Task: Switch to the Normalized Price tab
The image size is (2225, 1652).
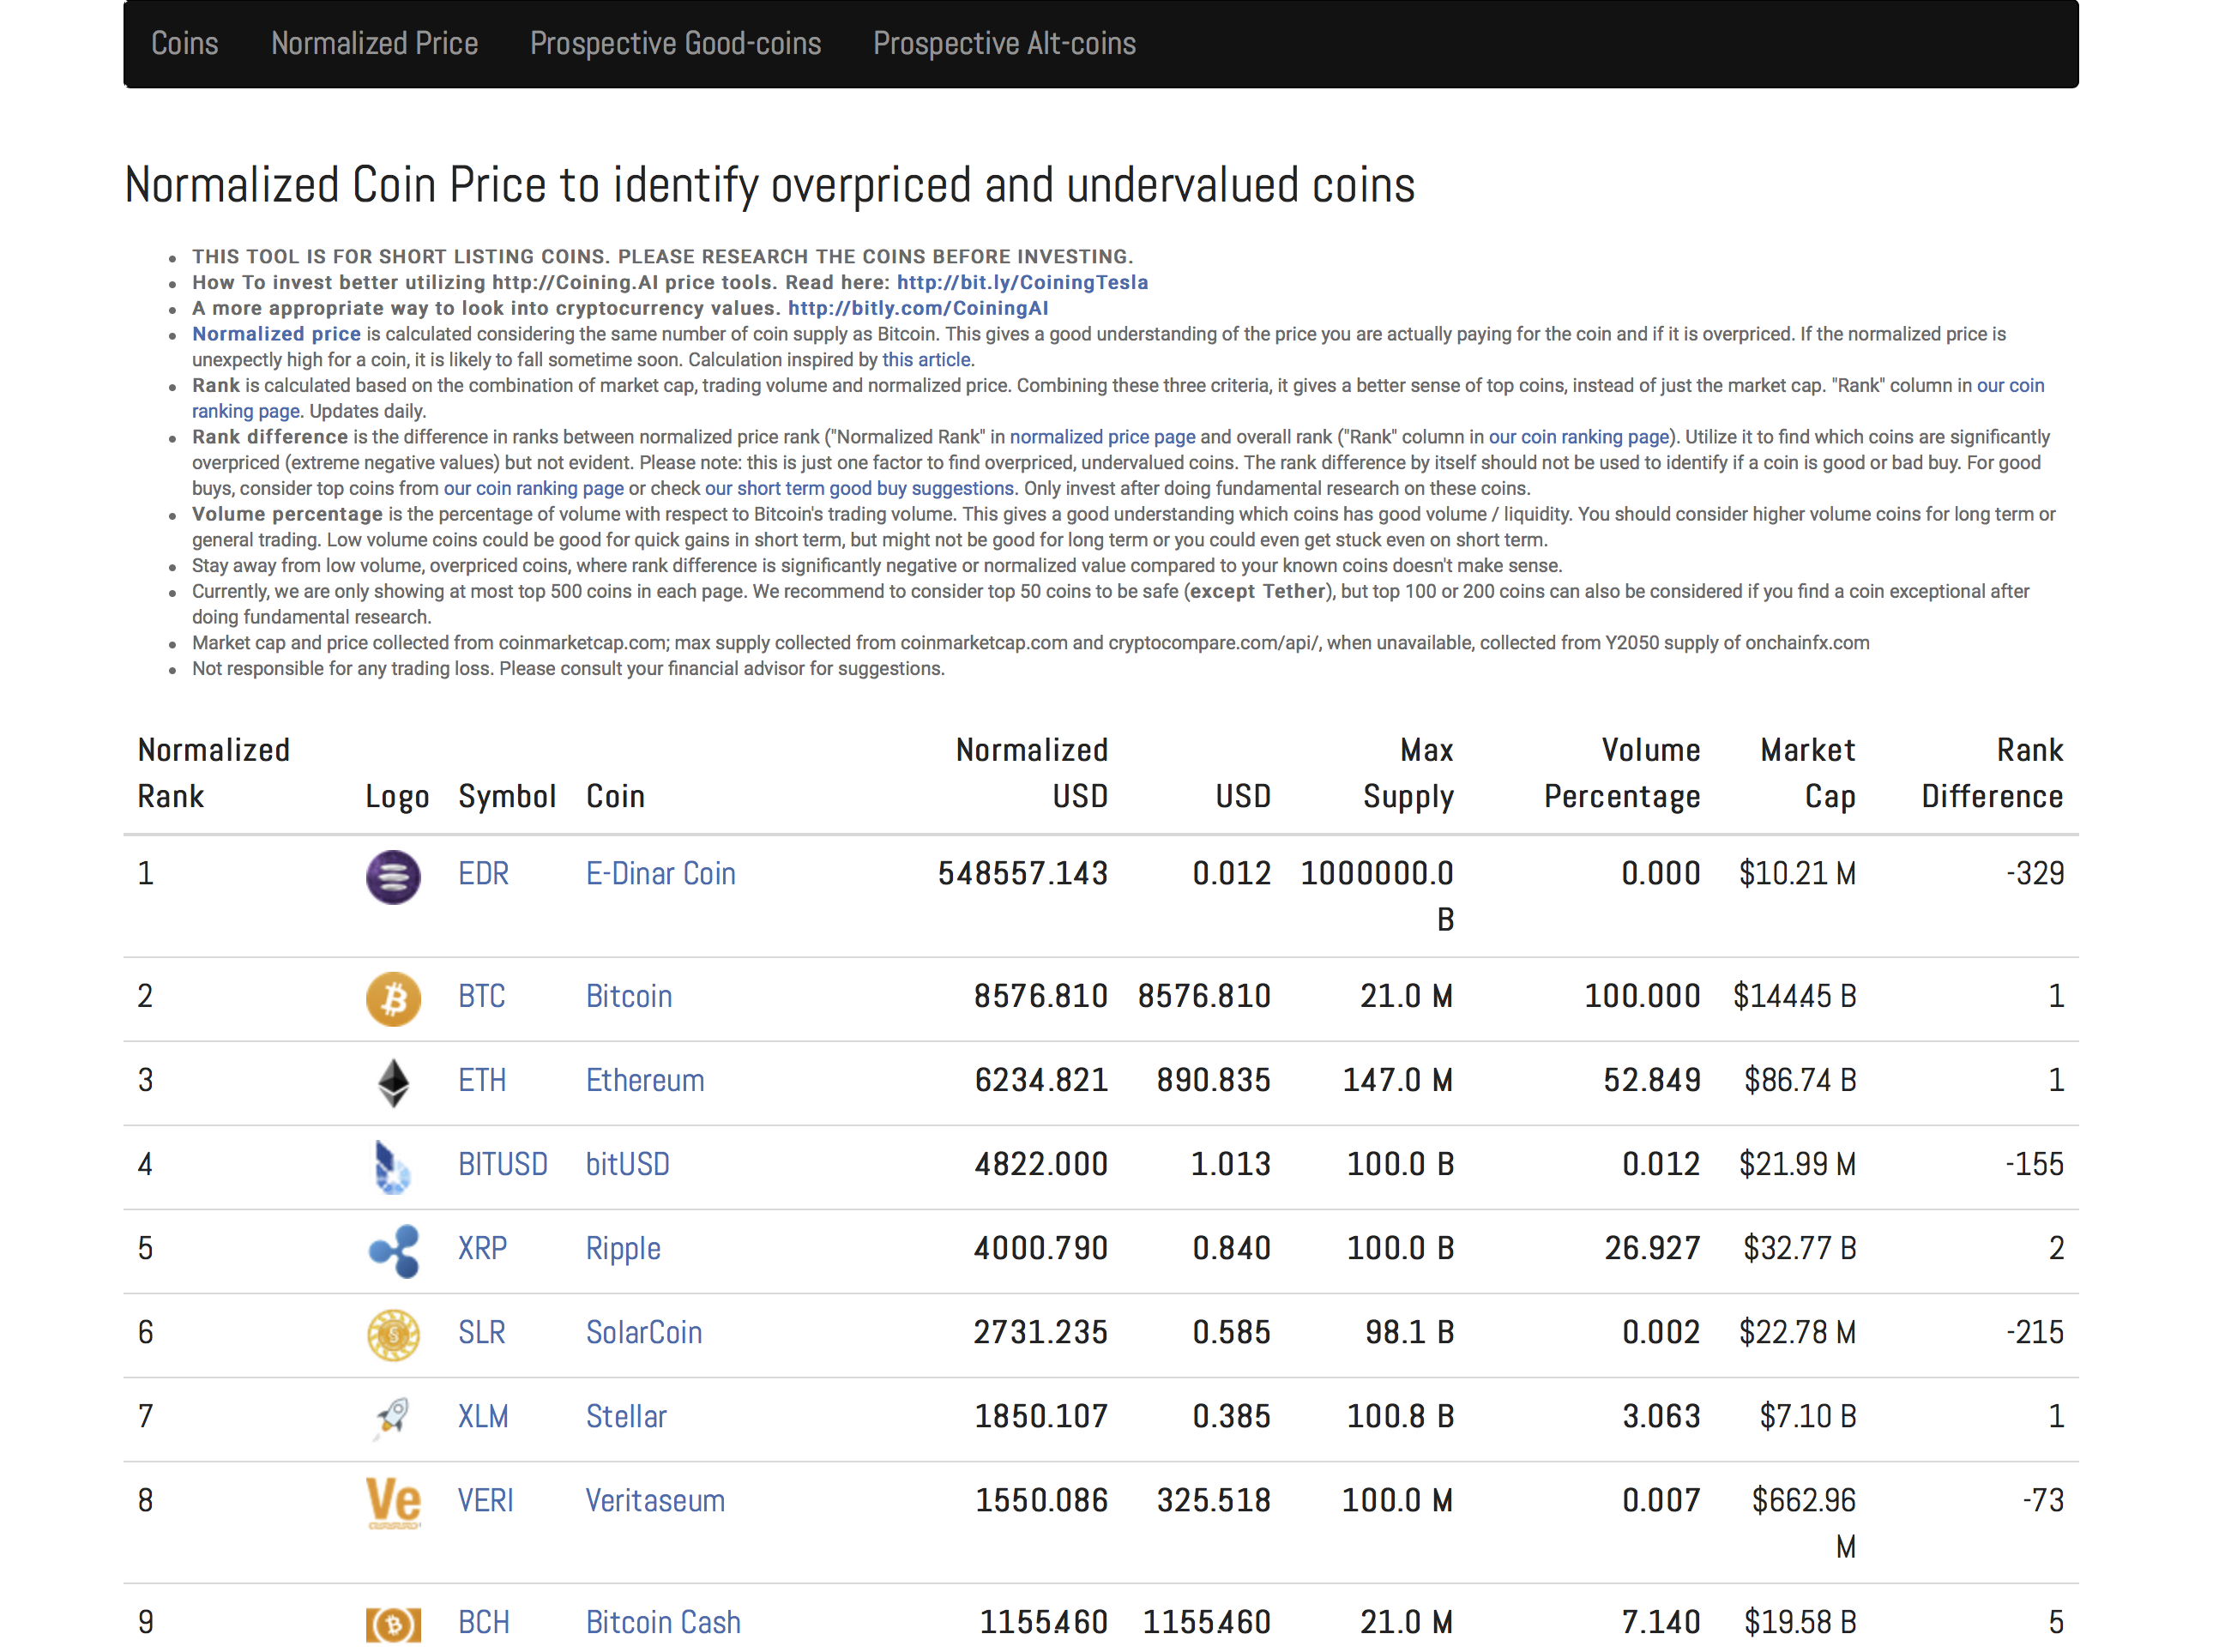Action: click(x=374, y=43)
